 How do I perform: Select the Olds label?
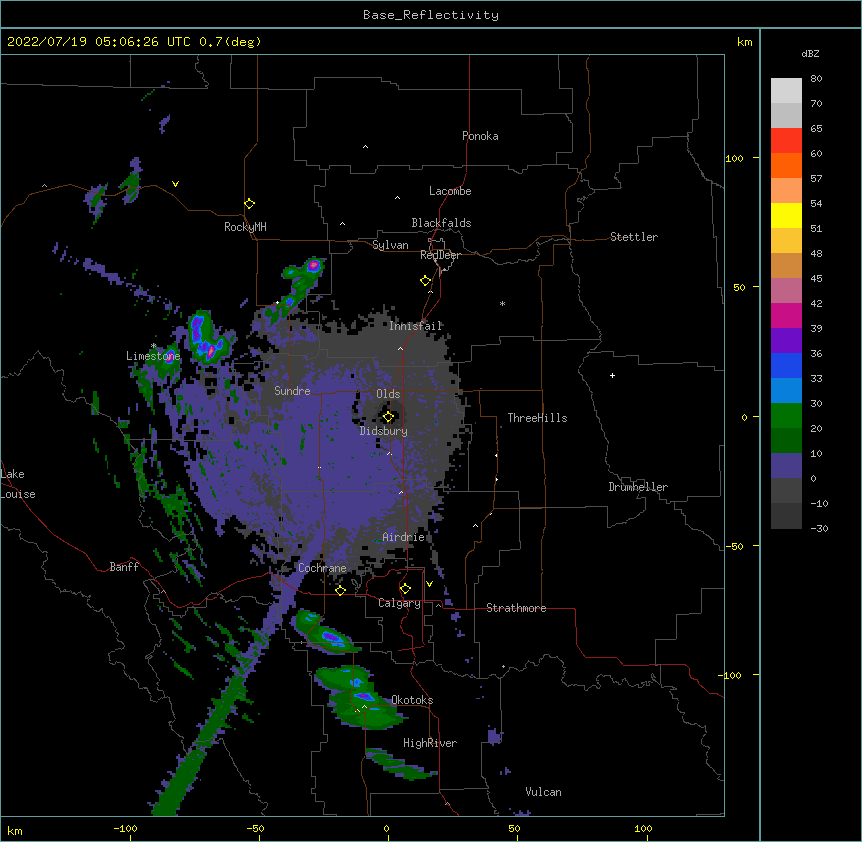pos(388,394)
